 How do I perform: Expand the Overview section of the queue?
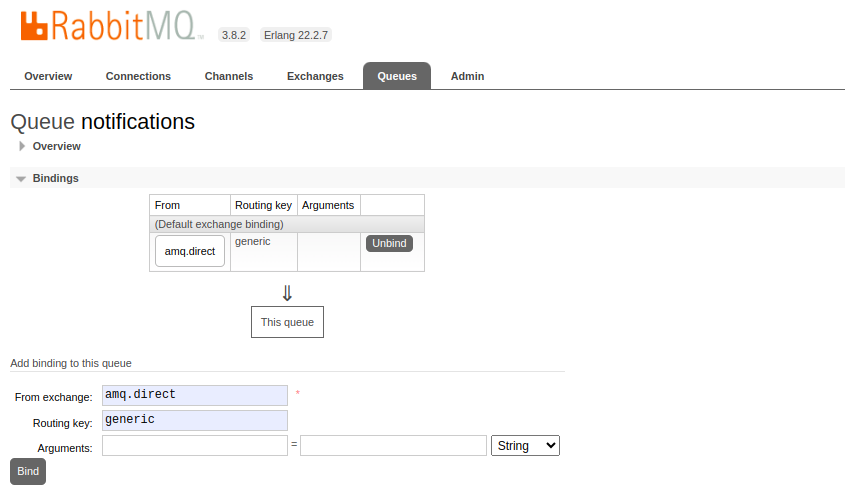pyautogui.click(x=56, y=146)
